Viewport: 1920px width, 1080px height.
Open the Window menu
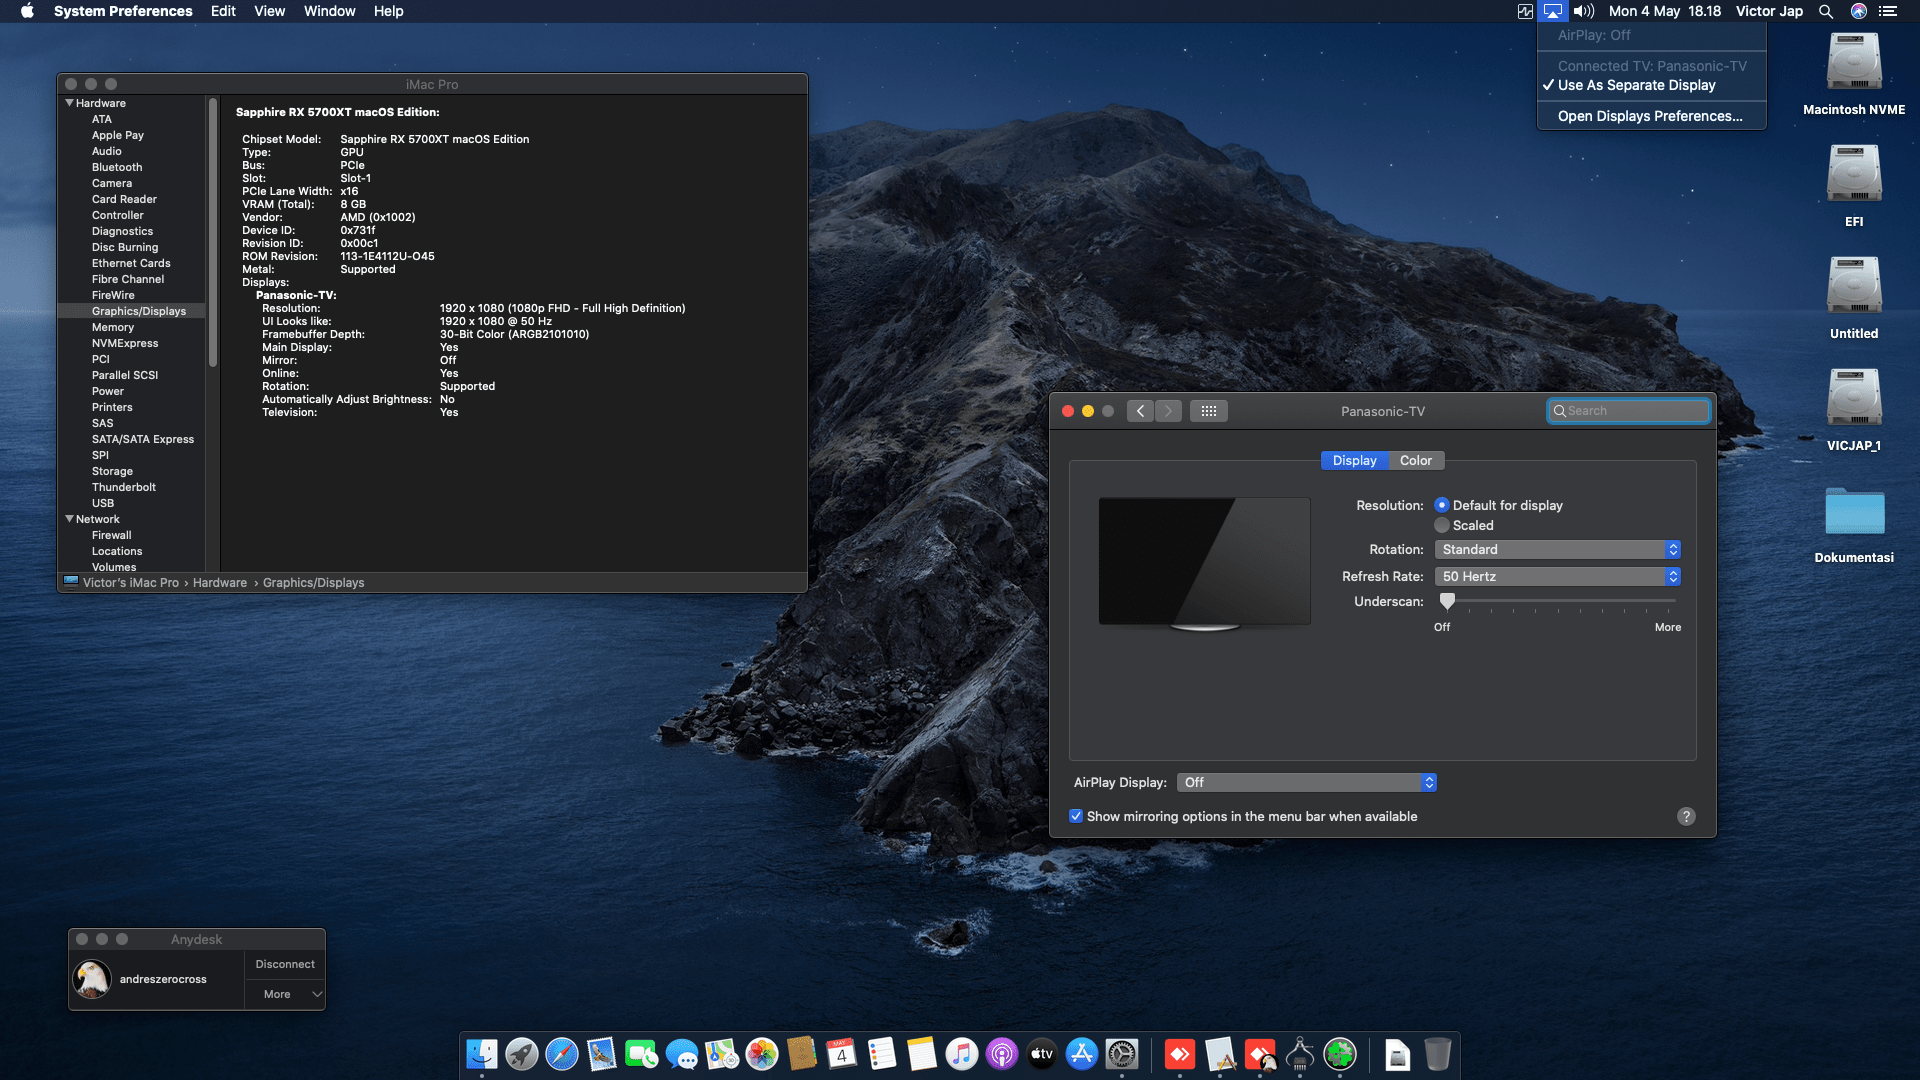point(330,11)
